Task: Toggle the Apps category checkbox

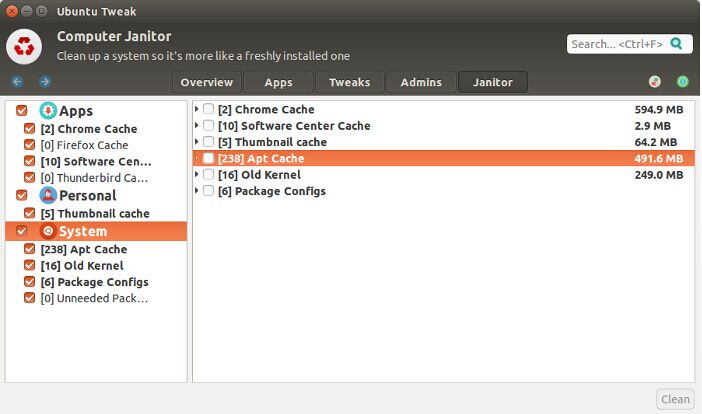Action: pyautogui.click(x=21, y=111)
